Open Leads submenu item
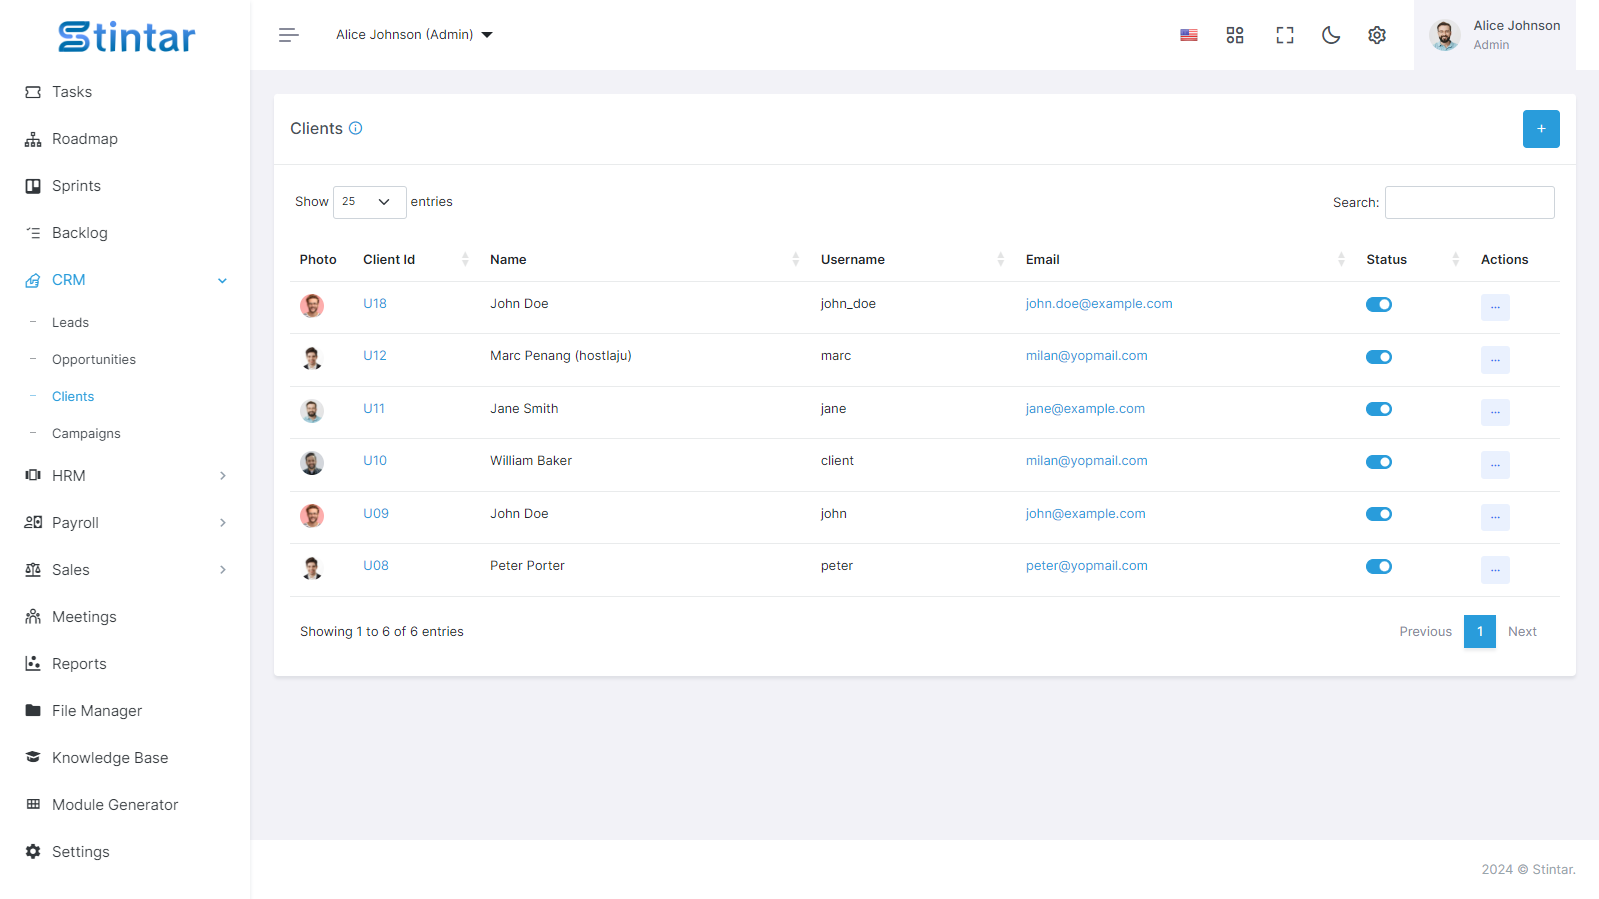 point(70,323)
